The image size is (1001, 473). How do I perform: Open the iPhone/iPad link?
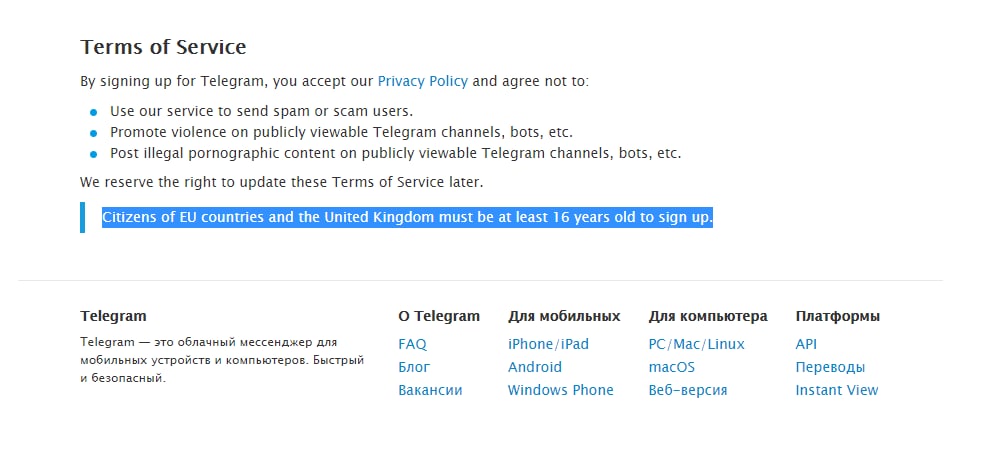(548, 344)
